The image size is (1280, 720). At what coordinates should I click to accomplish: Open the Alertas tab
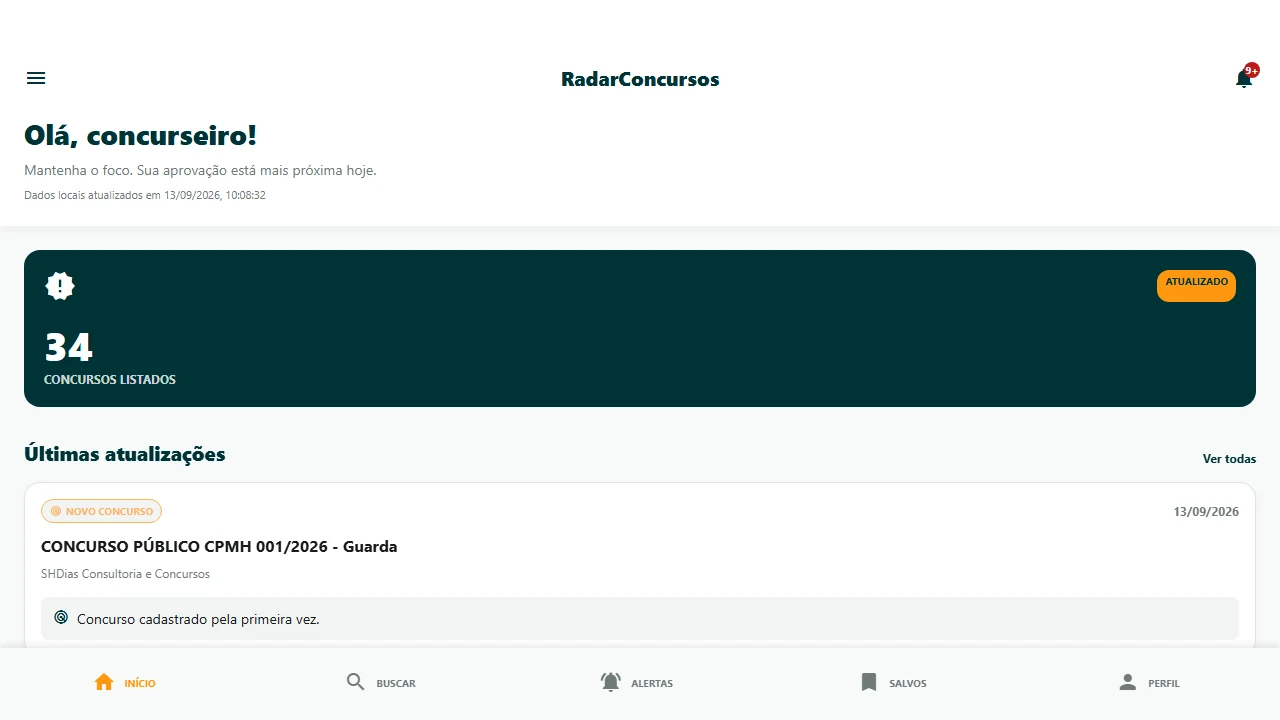tap(637, 683)
